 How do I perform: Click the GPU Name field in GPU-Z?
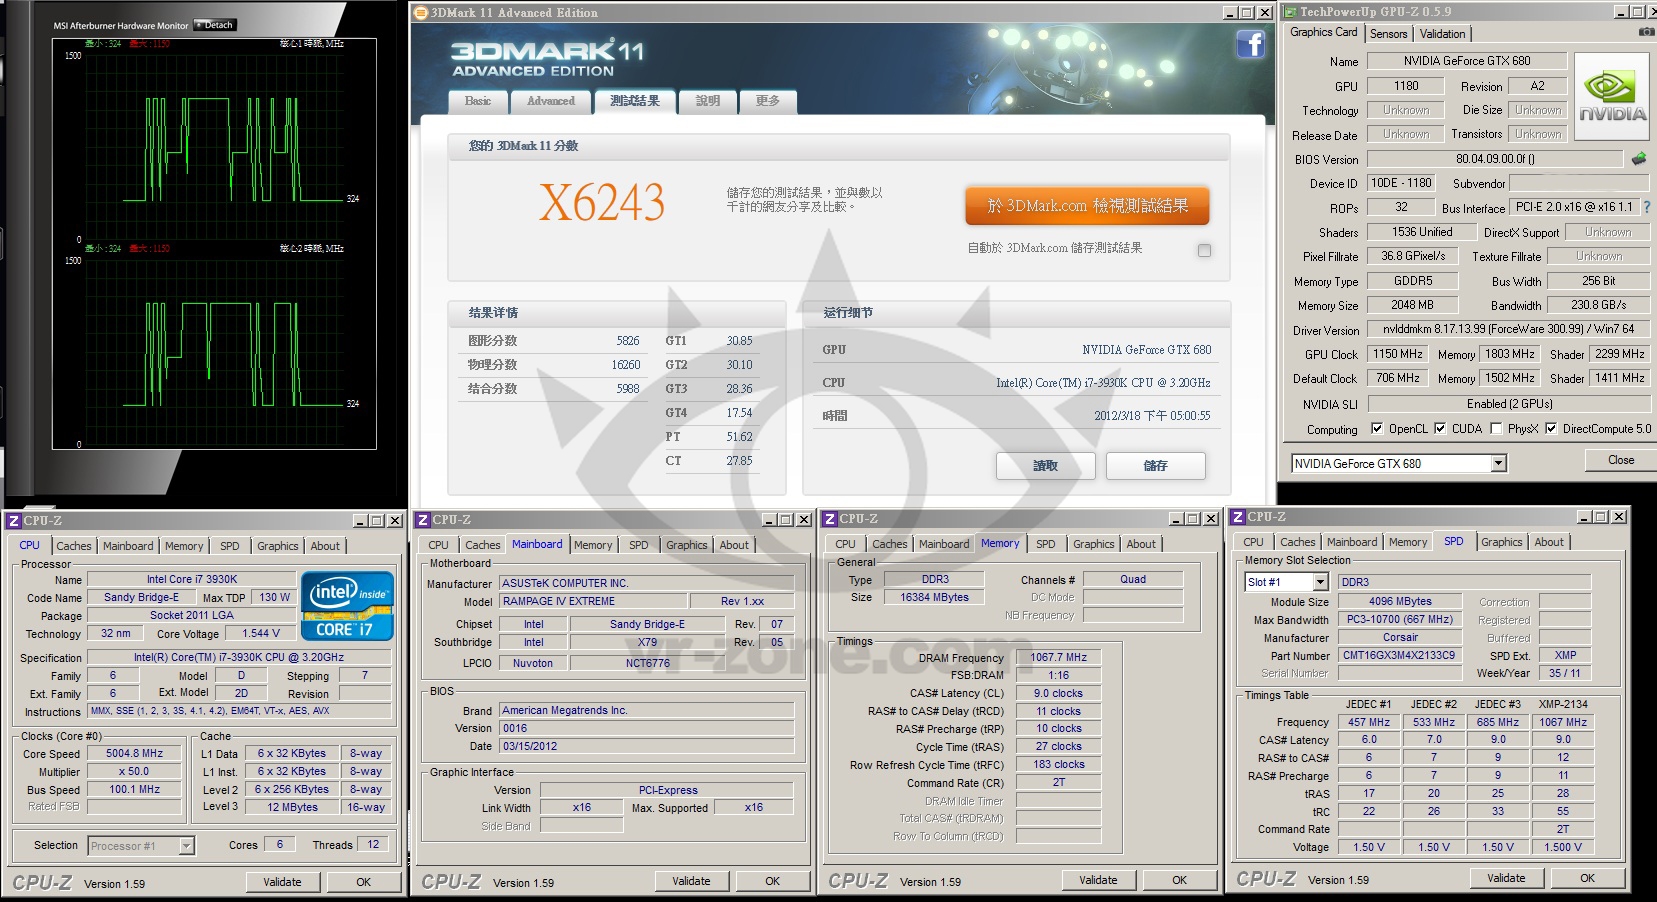[1467, 61]
